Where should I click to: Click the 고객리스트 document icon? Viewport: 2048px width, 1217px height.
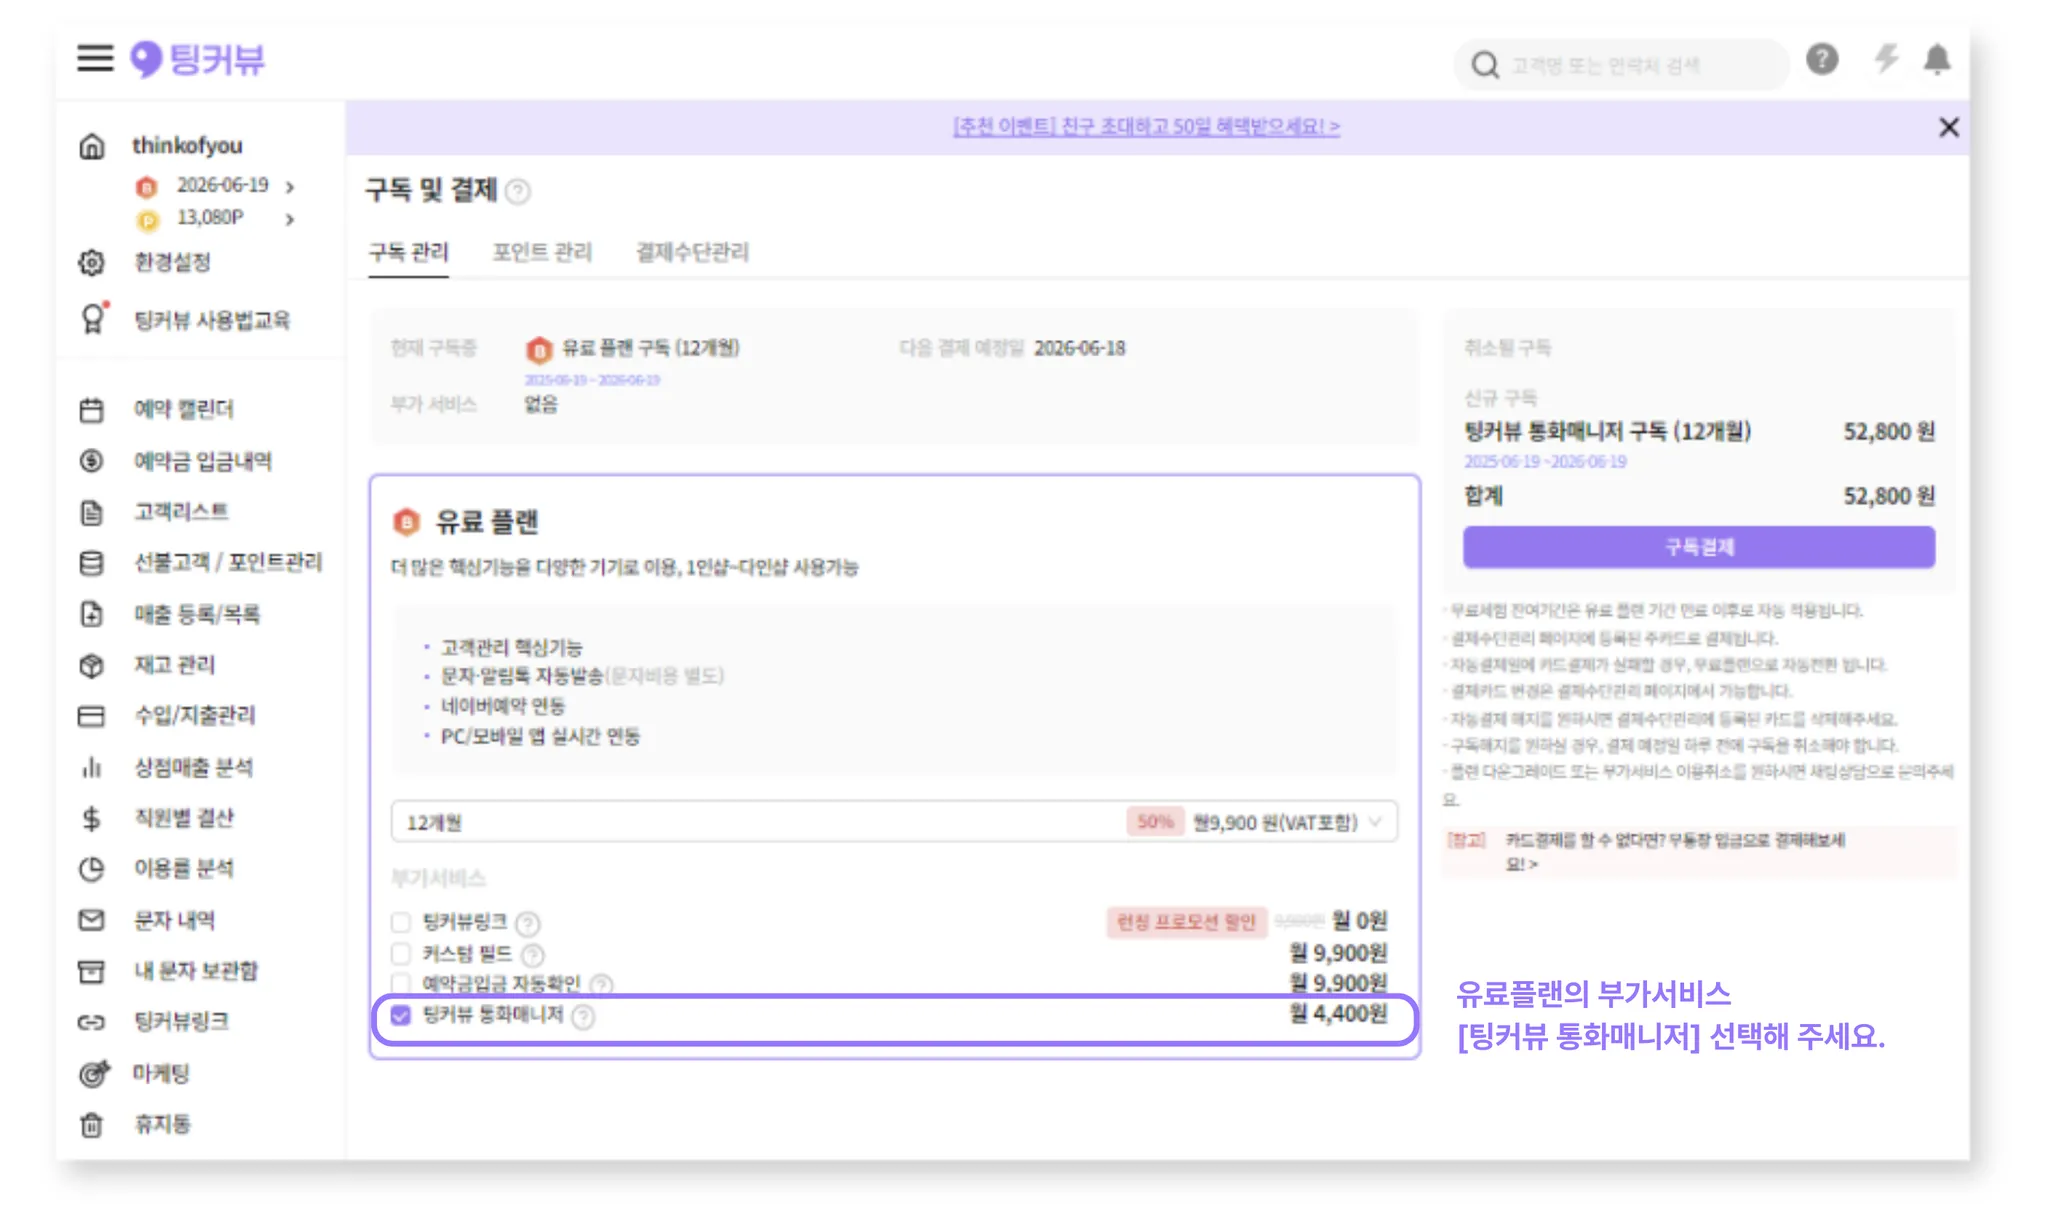pyautogui.click(x=91, y=513)
